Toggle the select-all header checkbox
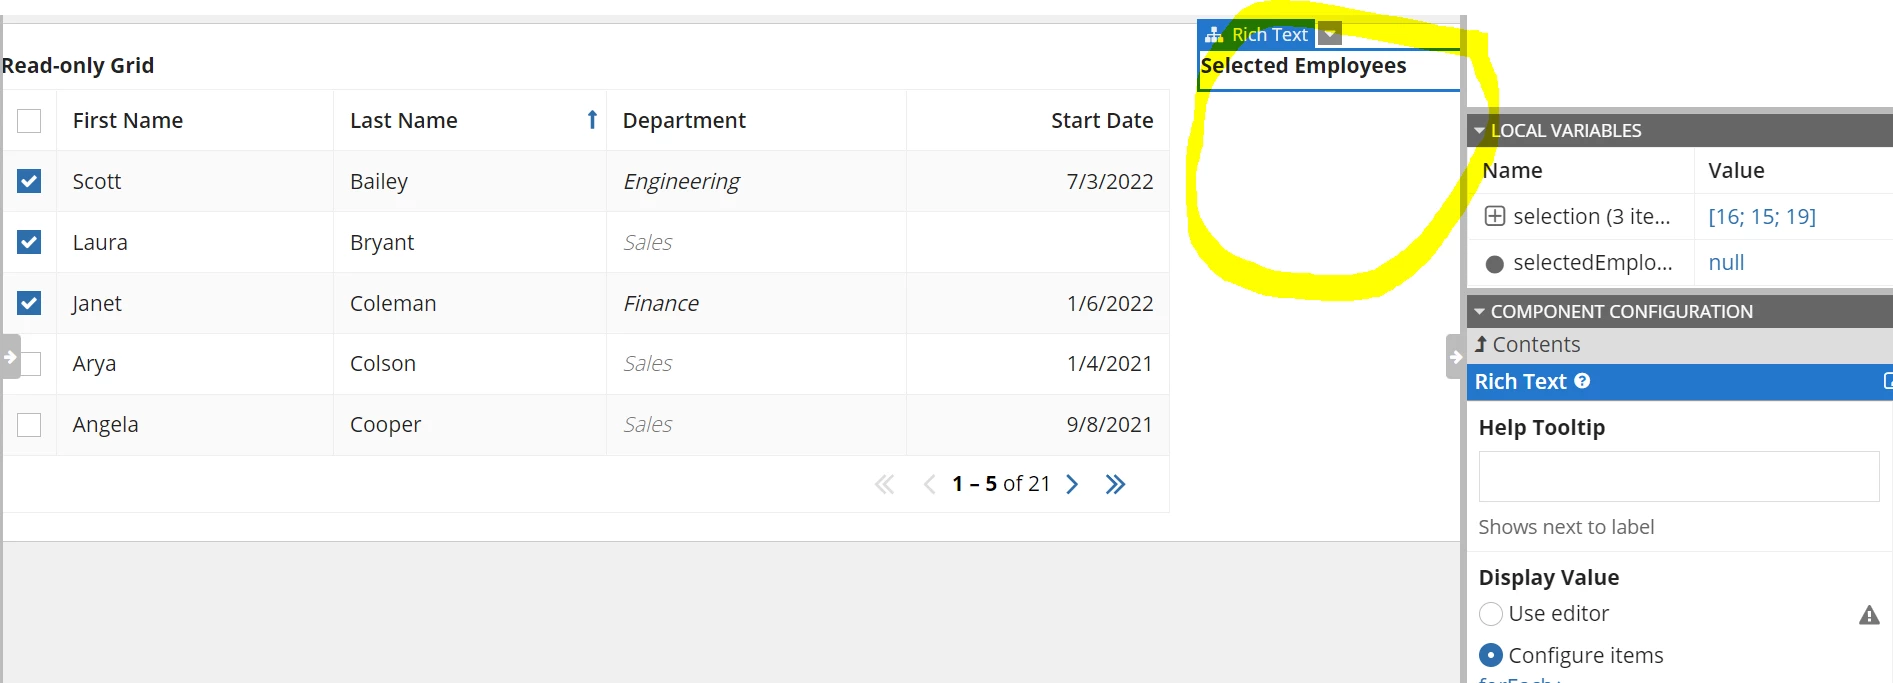The width and height of the screenshot is (1893, 683). (x=29, y=121)
